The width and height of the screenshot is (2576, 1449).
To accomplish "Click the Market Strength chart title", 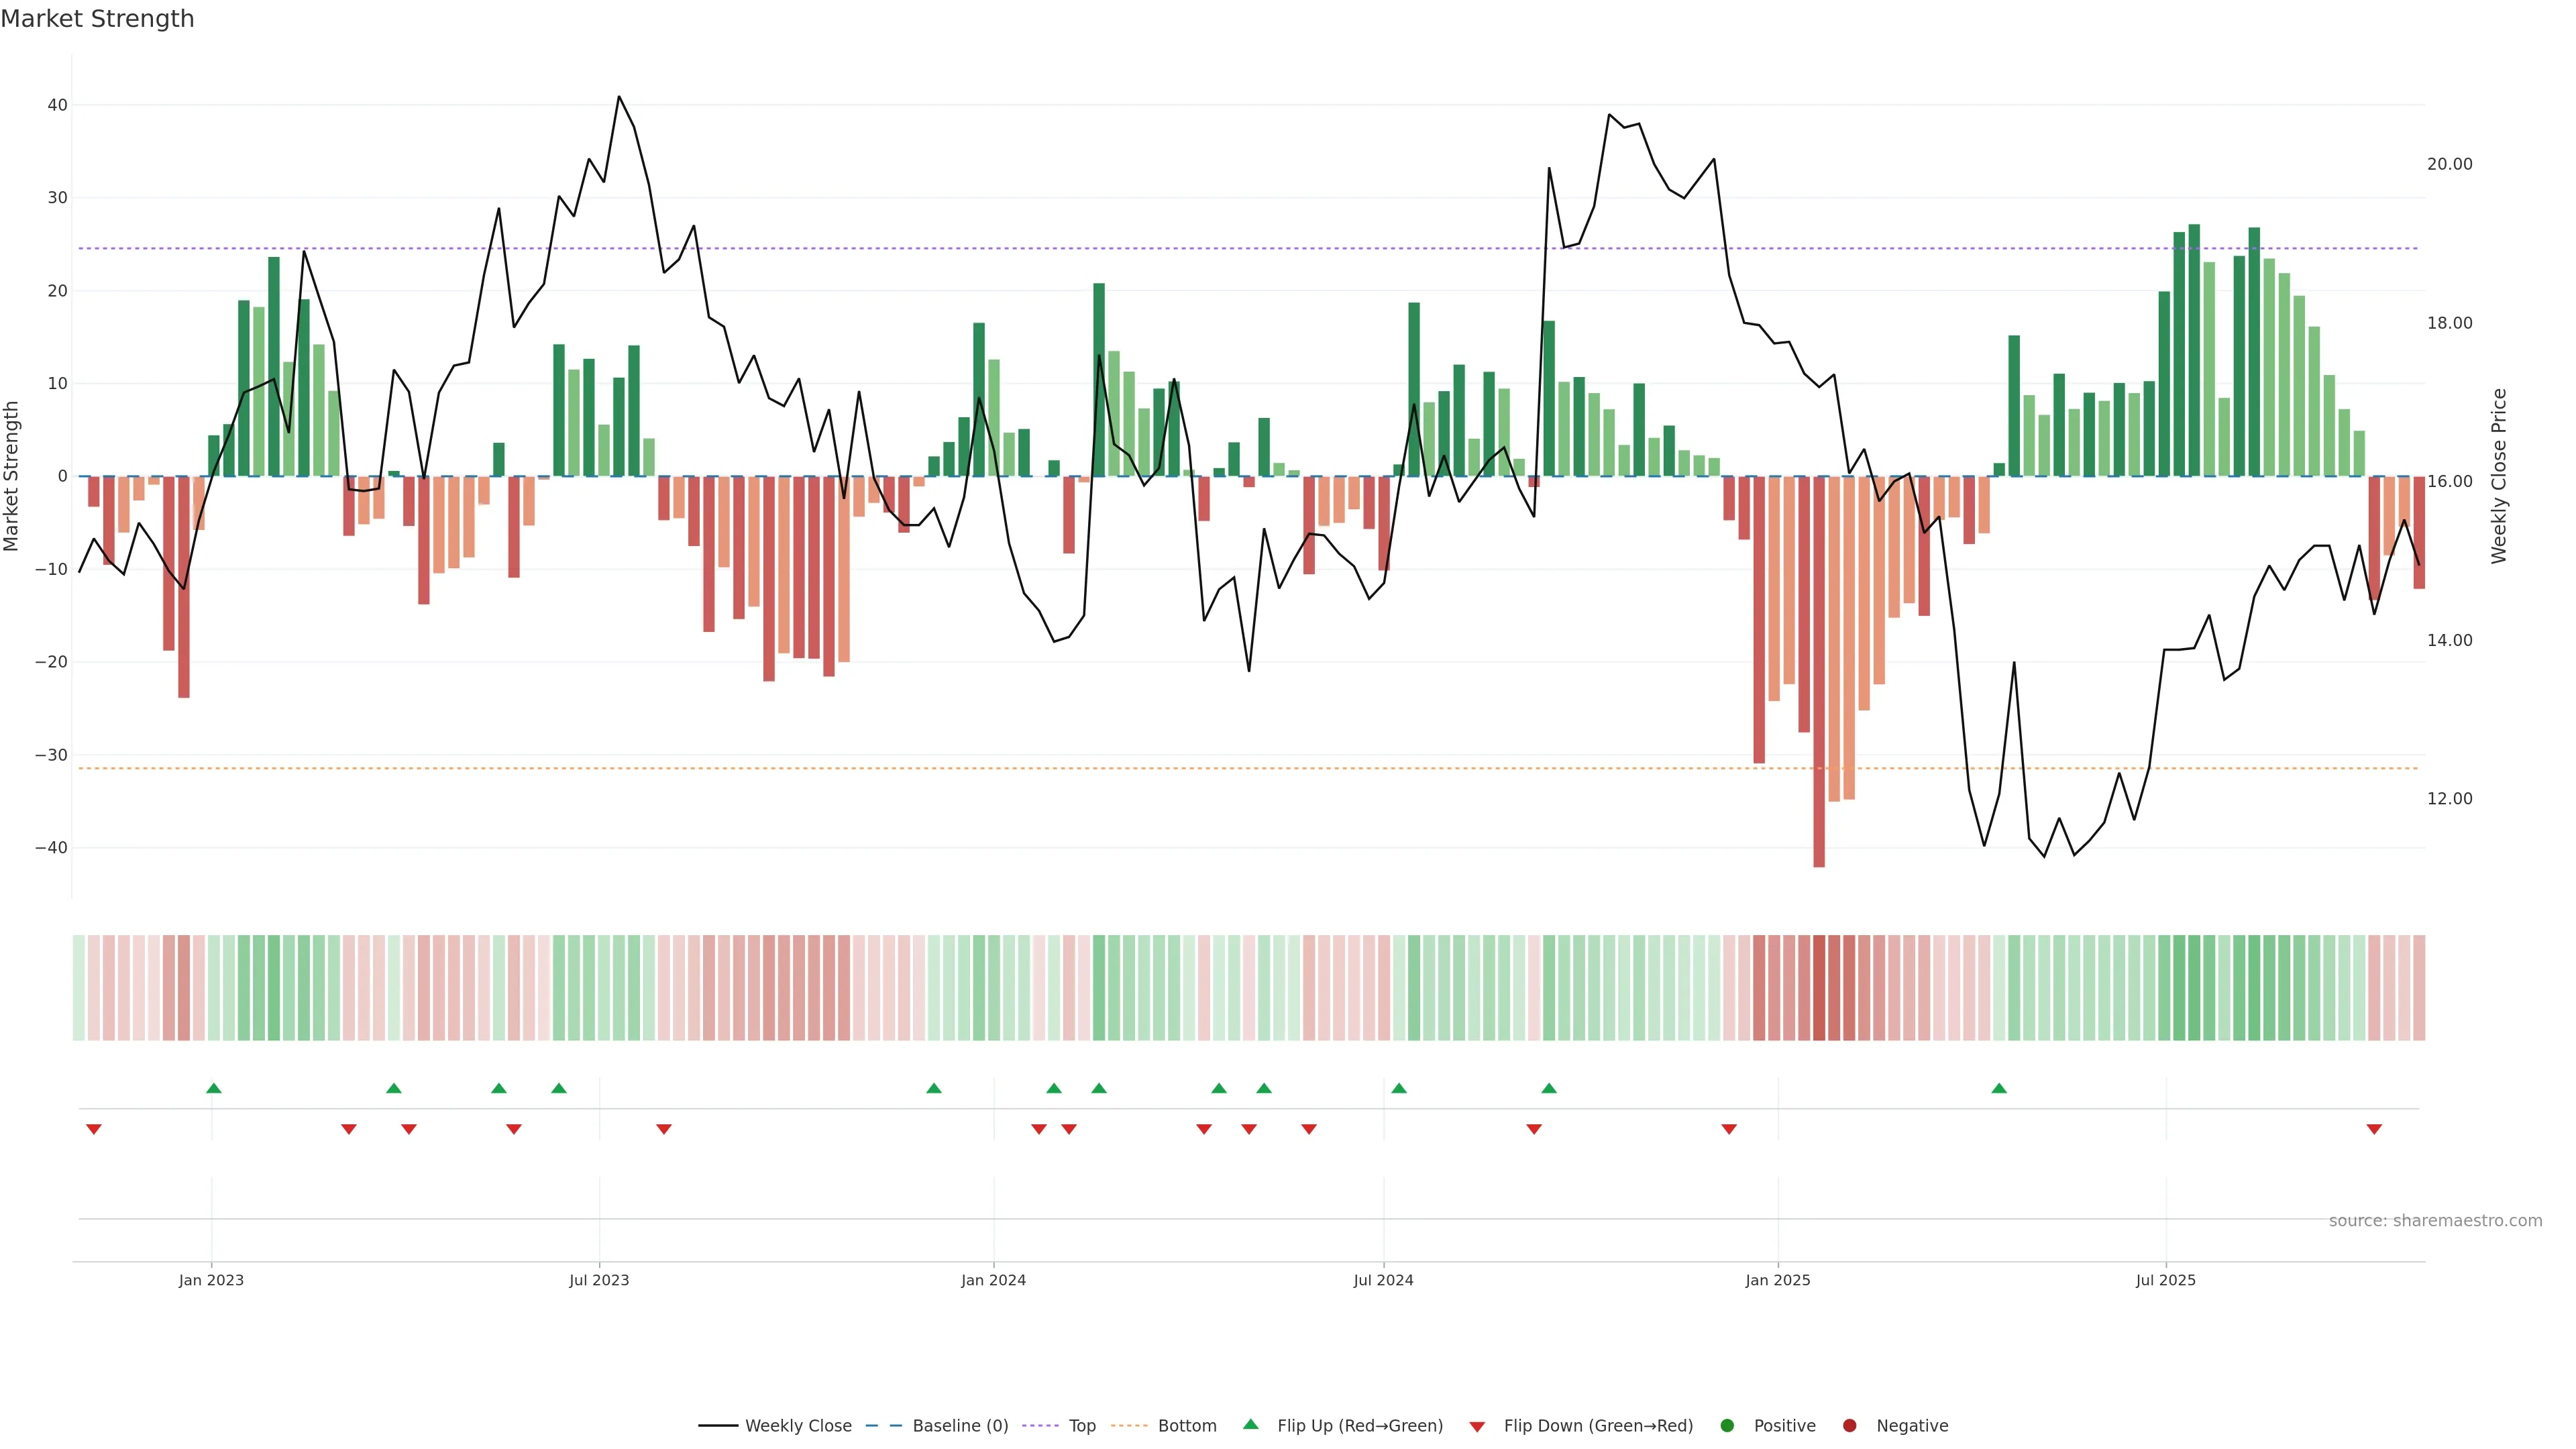I will [97, 18].
